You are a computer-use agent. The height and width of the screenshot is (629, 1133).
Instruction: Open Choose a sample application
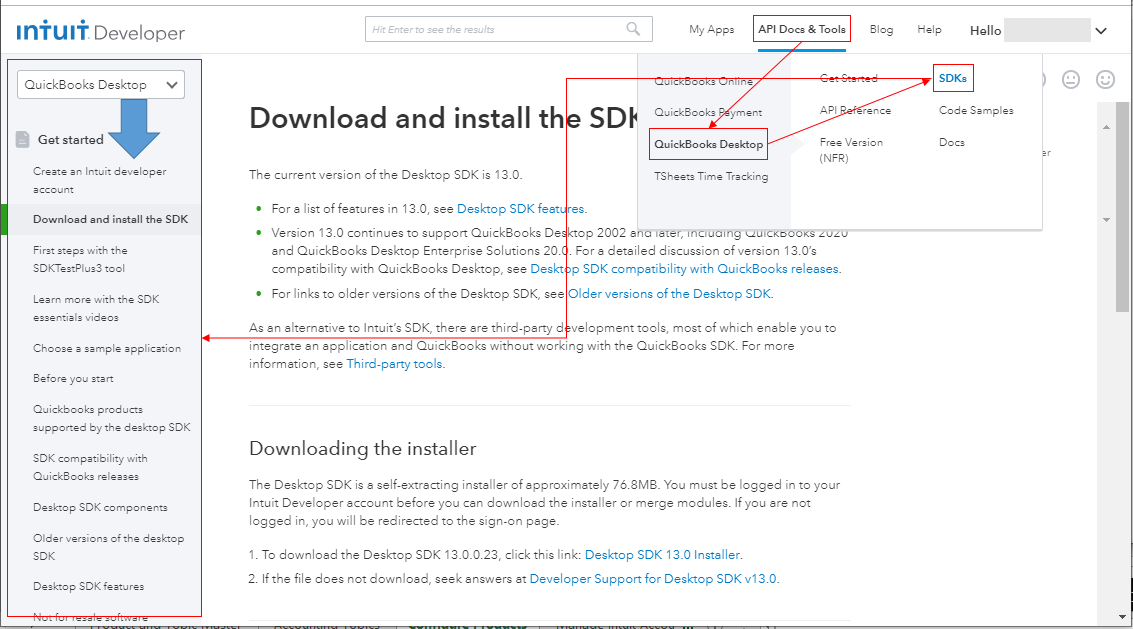pyautogui.click(x=107, y=348)
